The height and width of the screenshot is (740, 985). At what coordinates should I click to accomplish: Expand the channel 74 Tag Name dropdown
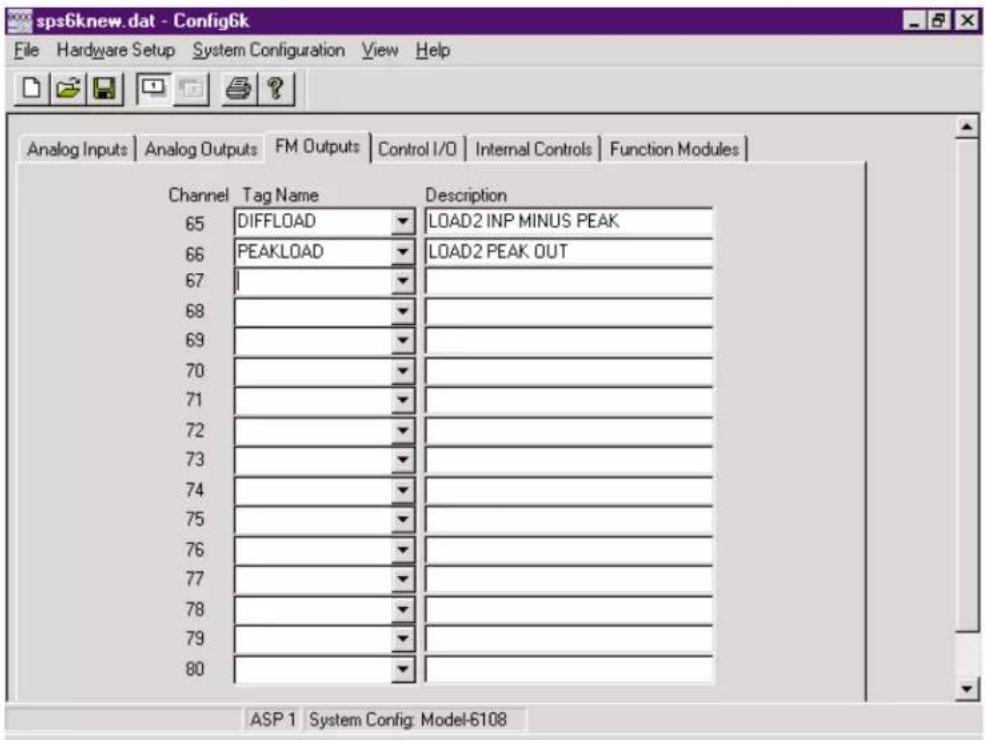point(403,491)
